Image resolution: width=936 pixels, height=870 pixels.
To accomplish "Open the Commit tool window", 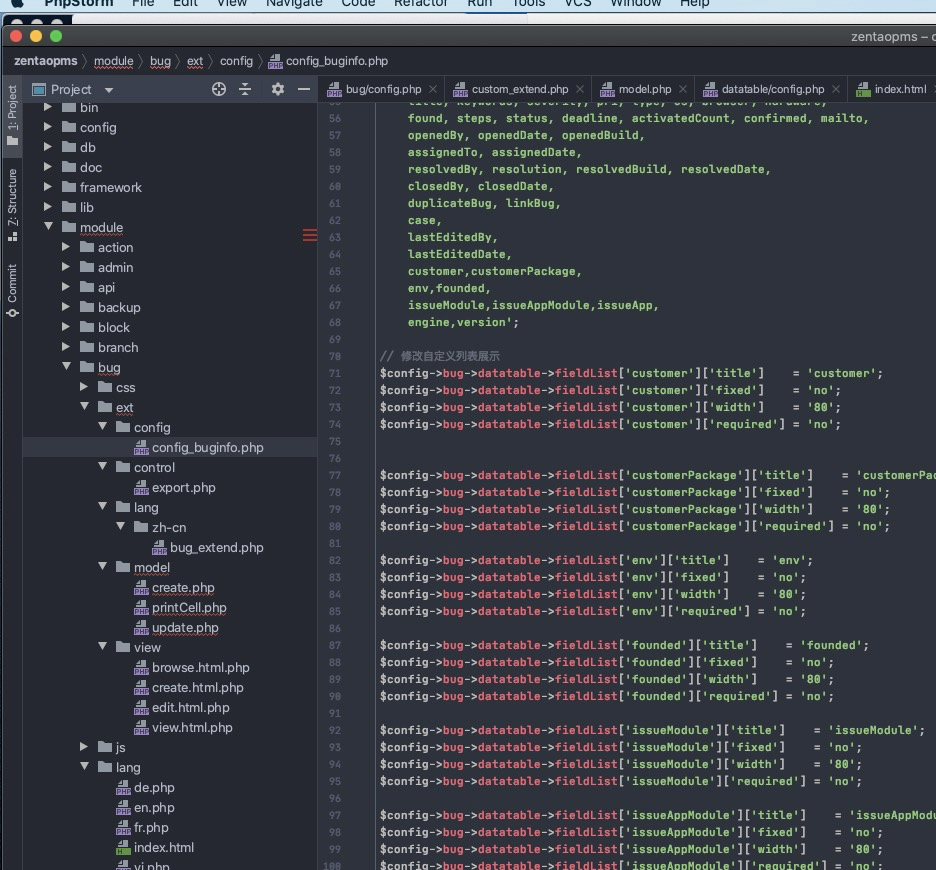I will [x=12, y=290].
